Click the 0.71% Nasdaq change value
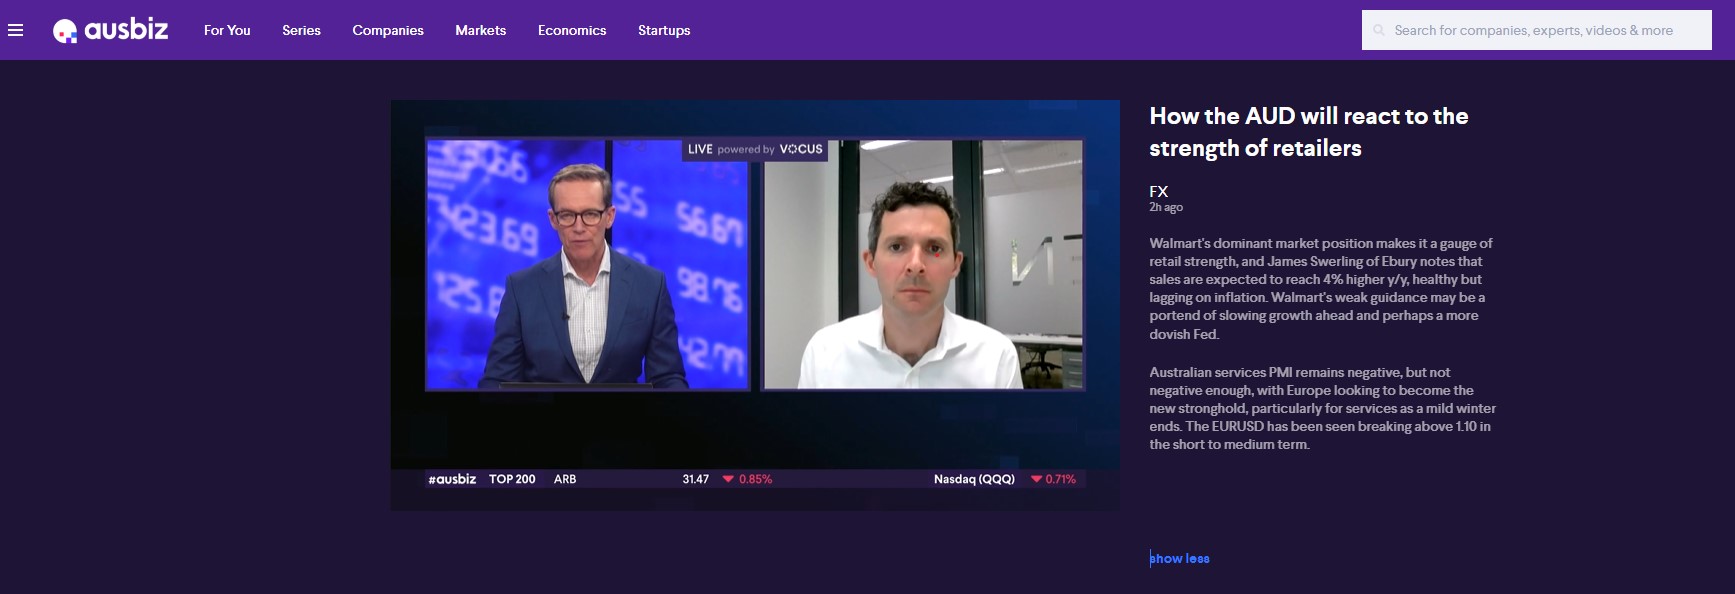The height and width of the screenshot is (594, 1735). 1060,479
